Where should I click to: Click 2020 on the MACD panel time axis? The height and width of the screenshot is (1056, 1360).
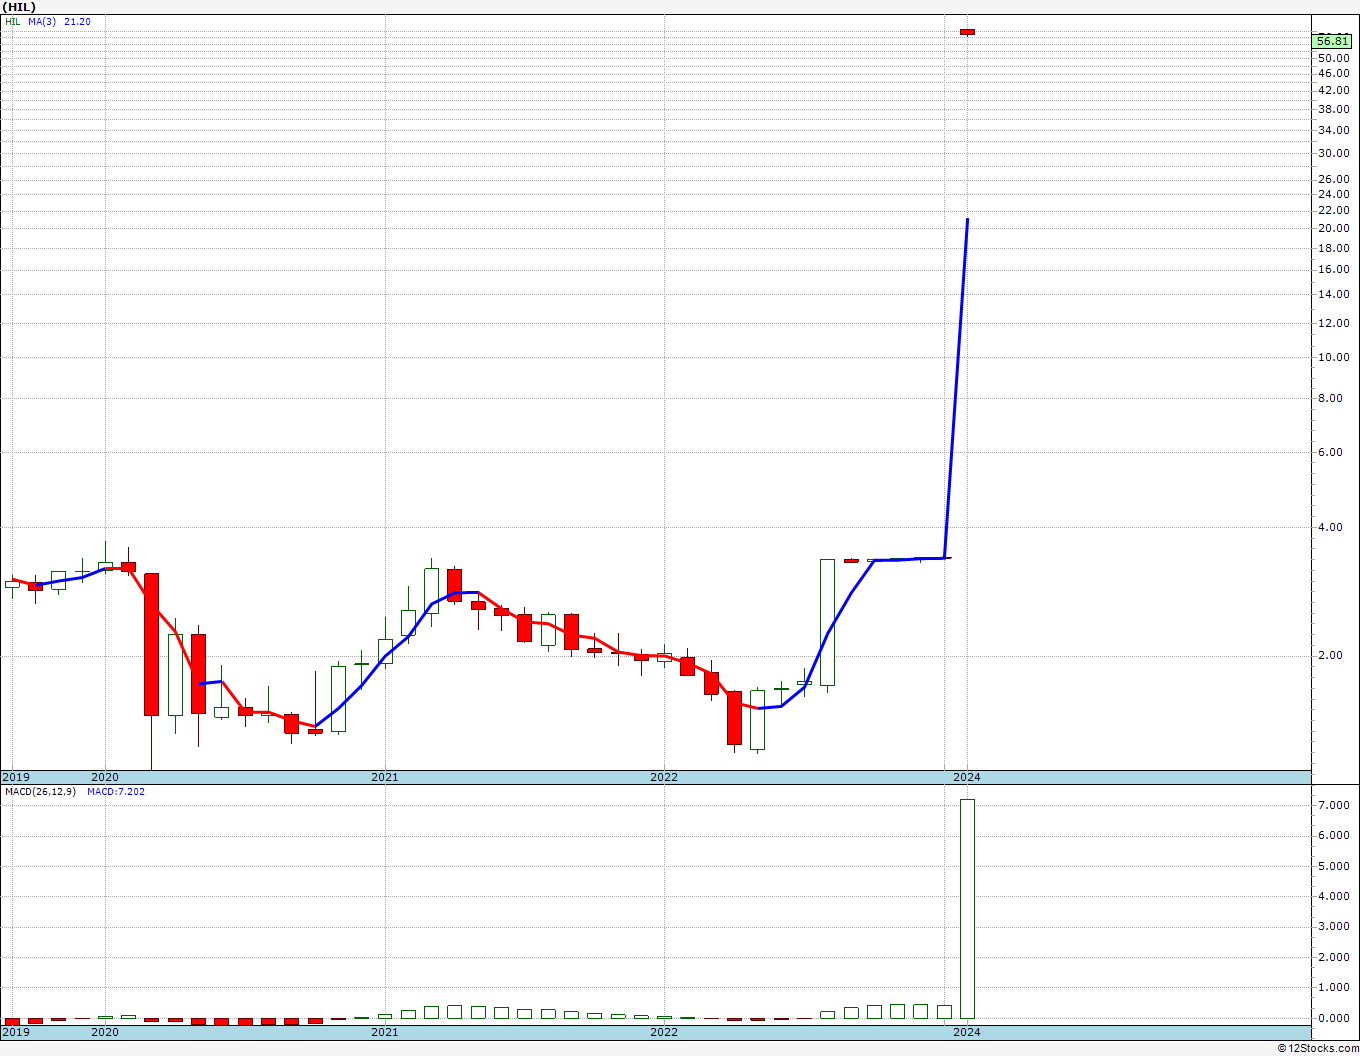pos(105,1032)
